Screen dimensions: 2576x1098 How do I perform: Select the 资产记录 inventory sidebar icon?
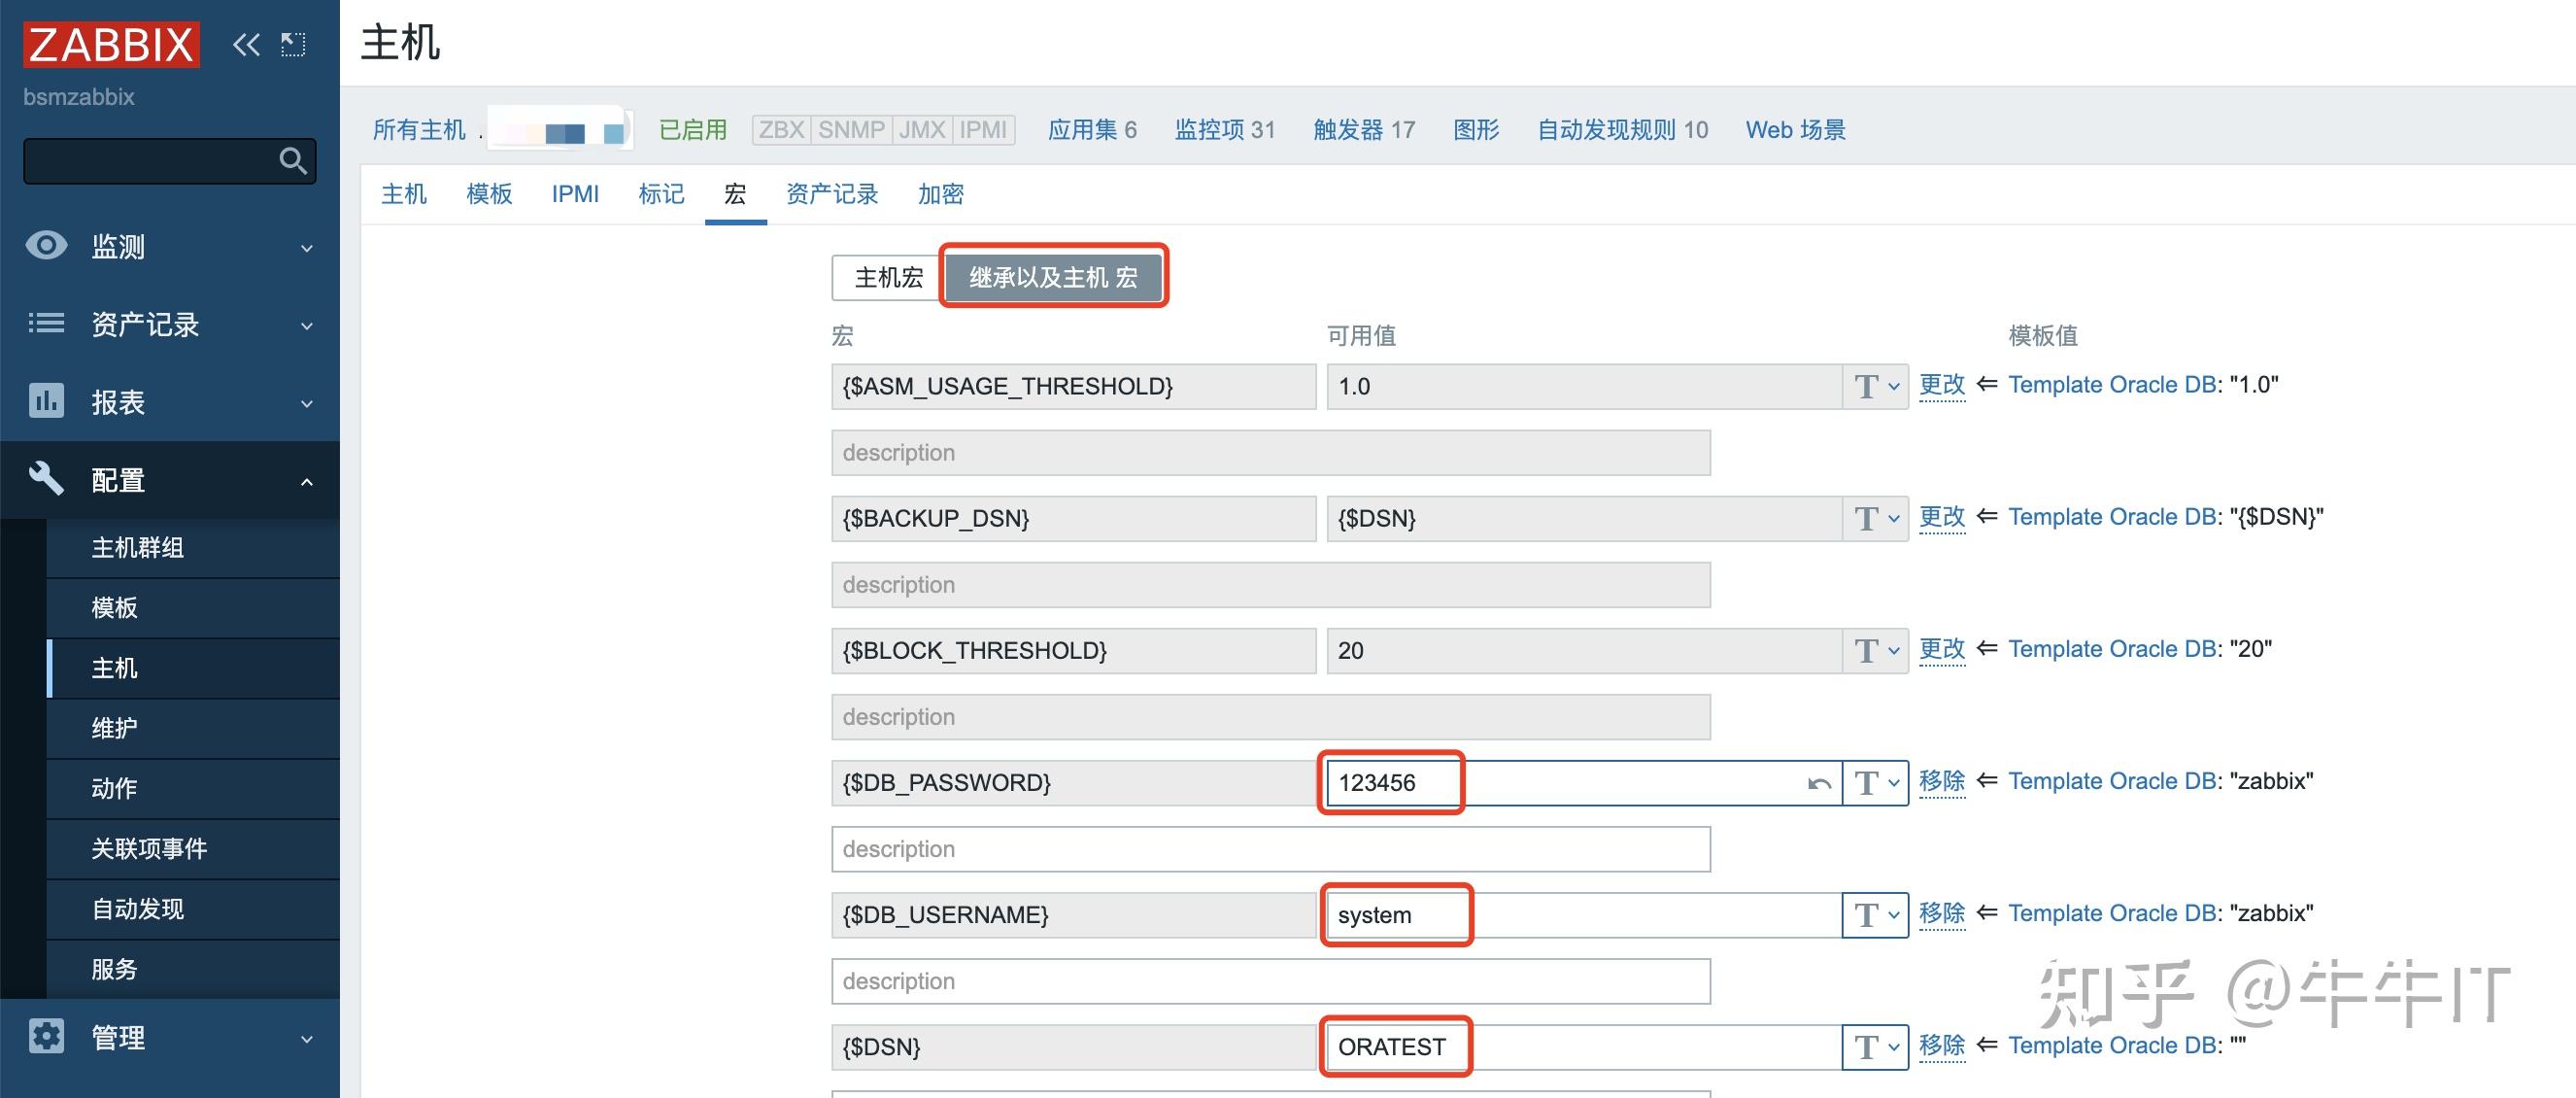pyautogui.click(x=46, y=324)
